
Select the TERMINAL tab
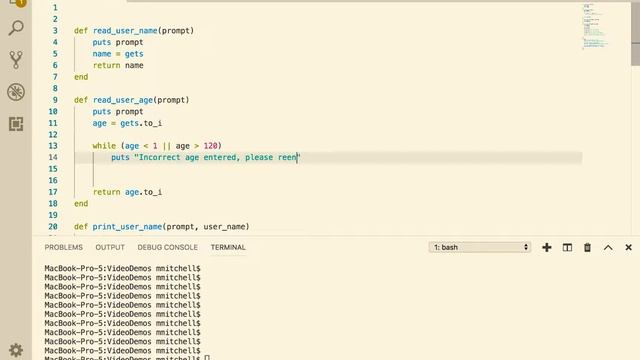(x=228, y=247)
